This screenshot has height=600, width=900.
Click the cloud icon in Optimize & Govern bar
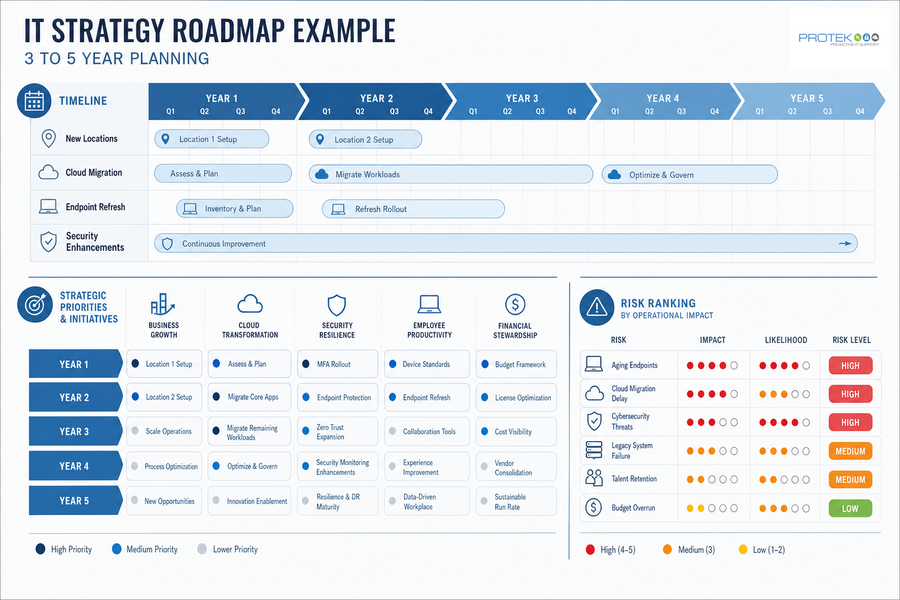[614, 175]
